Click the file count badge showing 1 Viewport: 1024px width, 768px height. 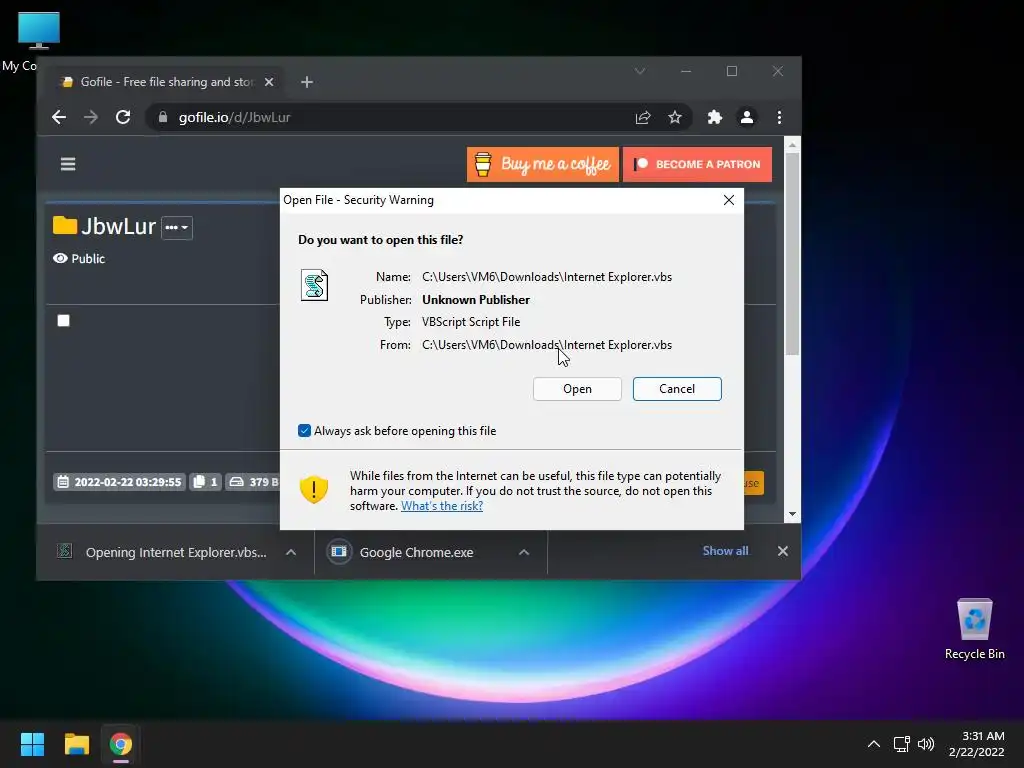point(205,482)
